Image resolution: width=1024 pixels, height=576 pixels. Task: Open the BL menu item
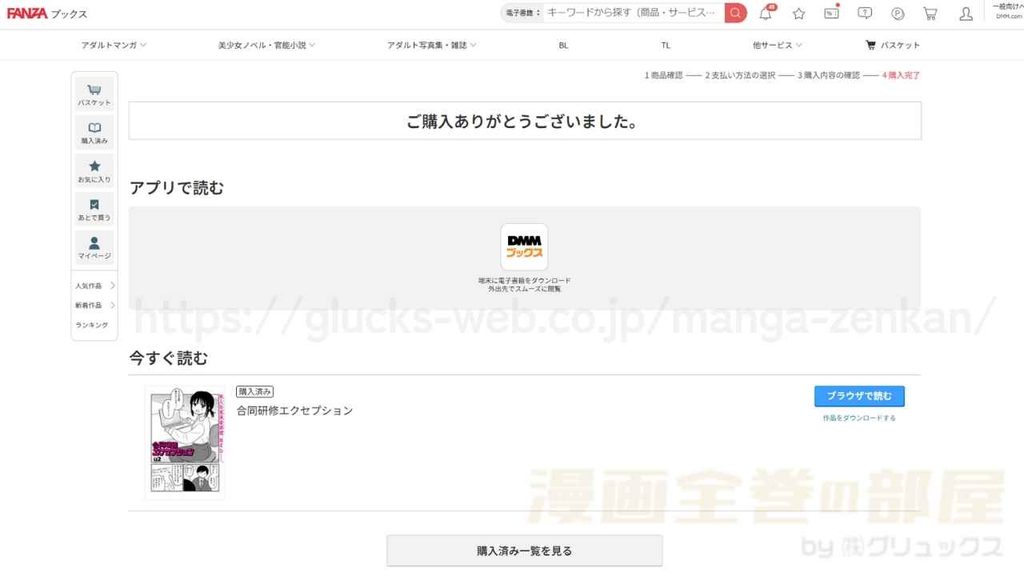coord(564,45)
